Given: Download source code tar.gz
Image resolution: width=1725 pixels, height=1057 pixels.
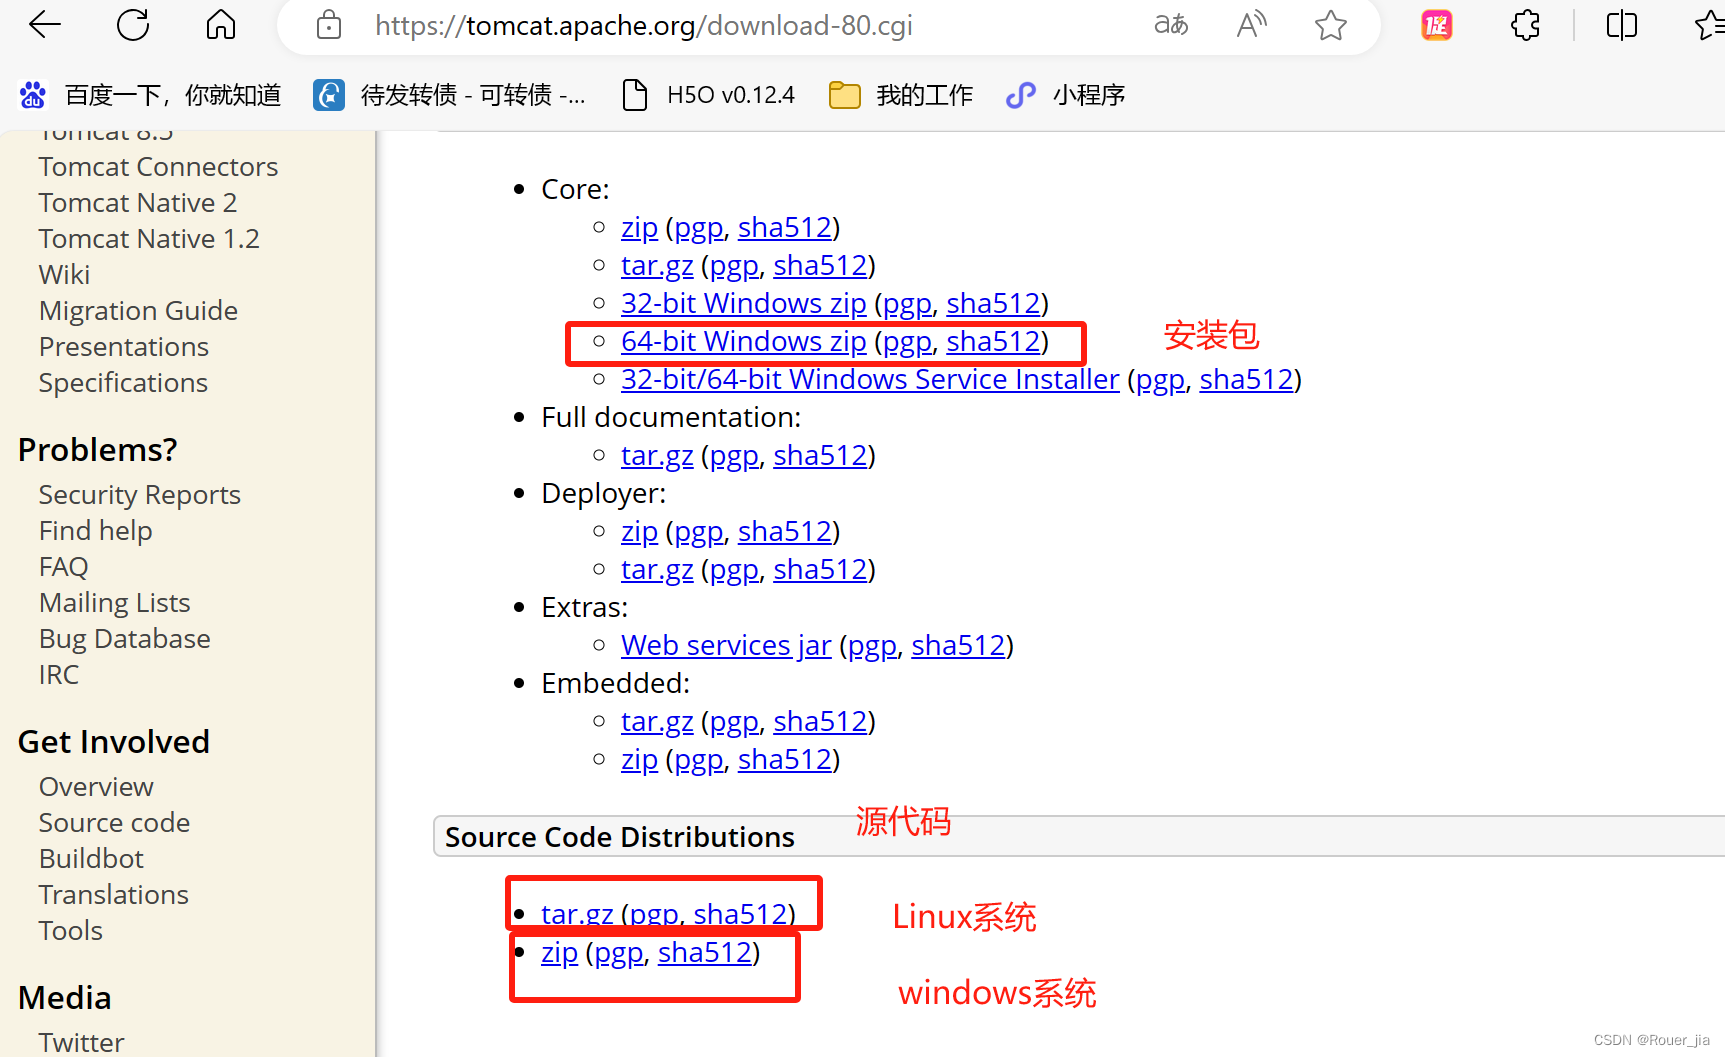Looking at the screenshot, I should pyautogui.click(x=577, y=914).
